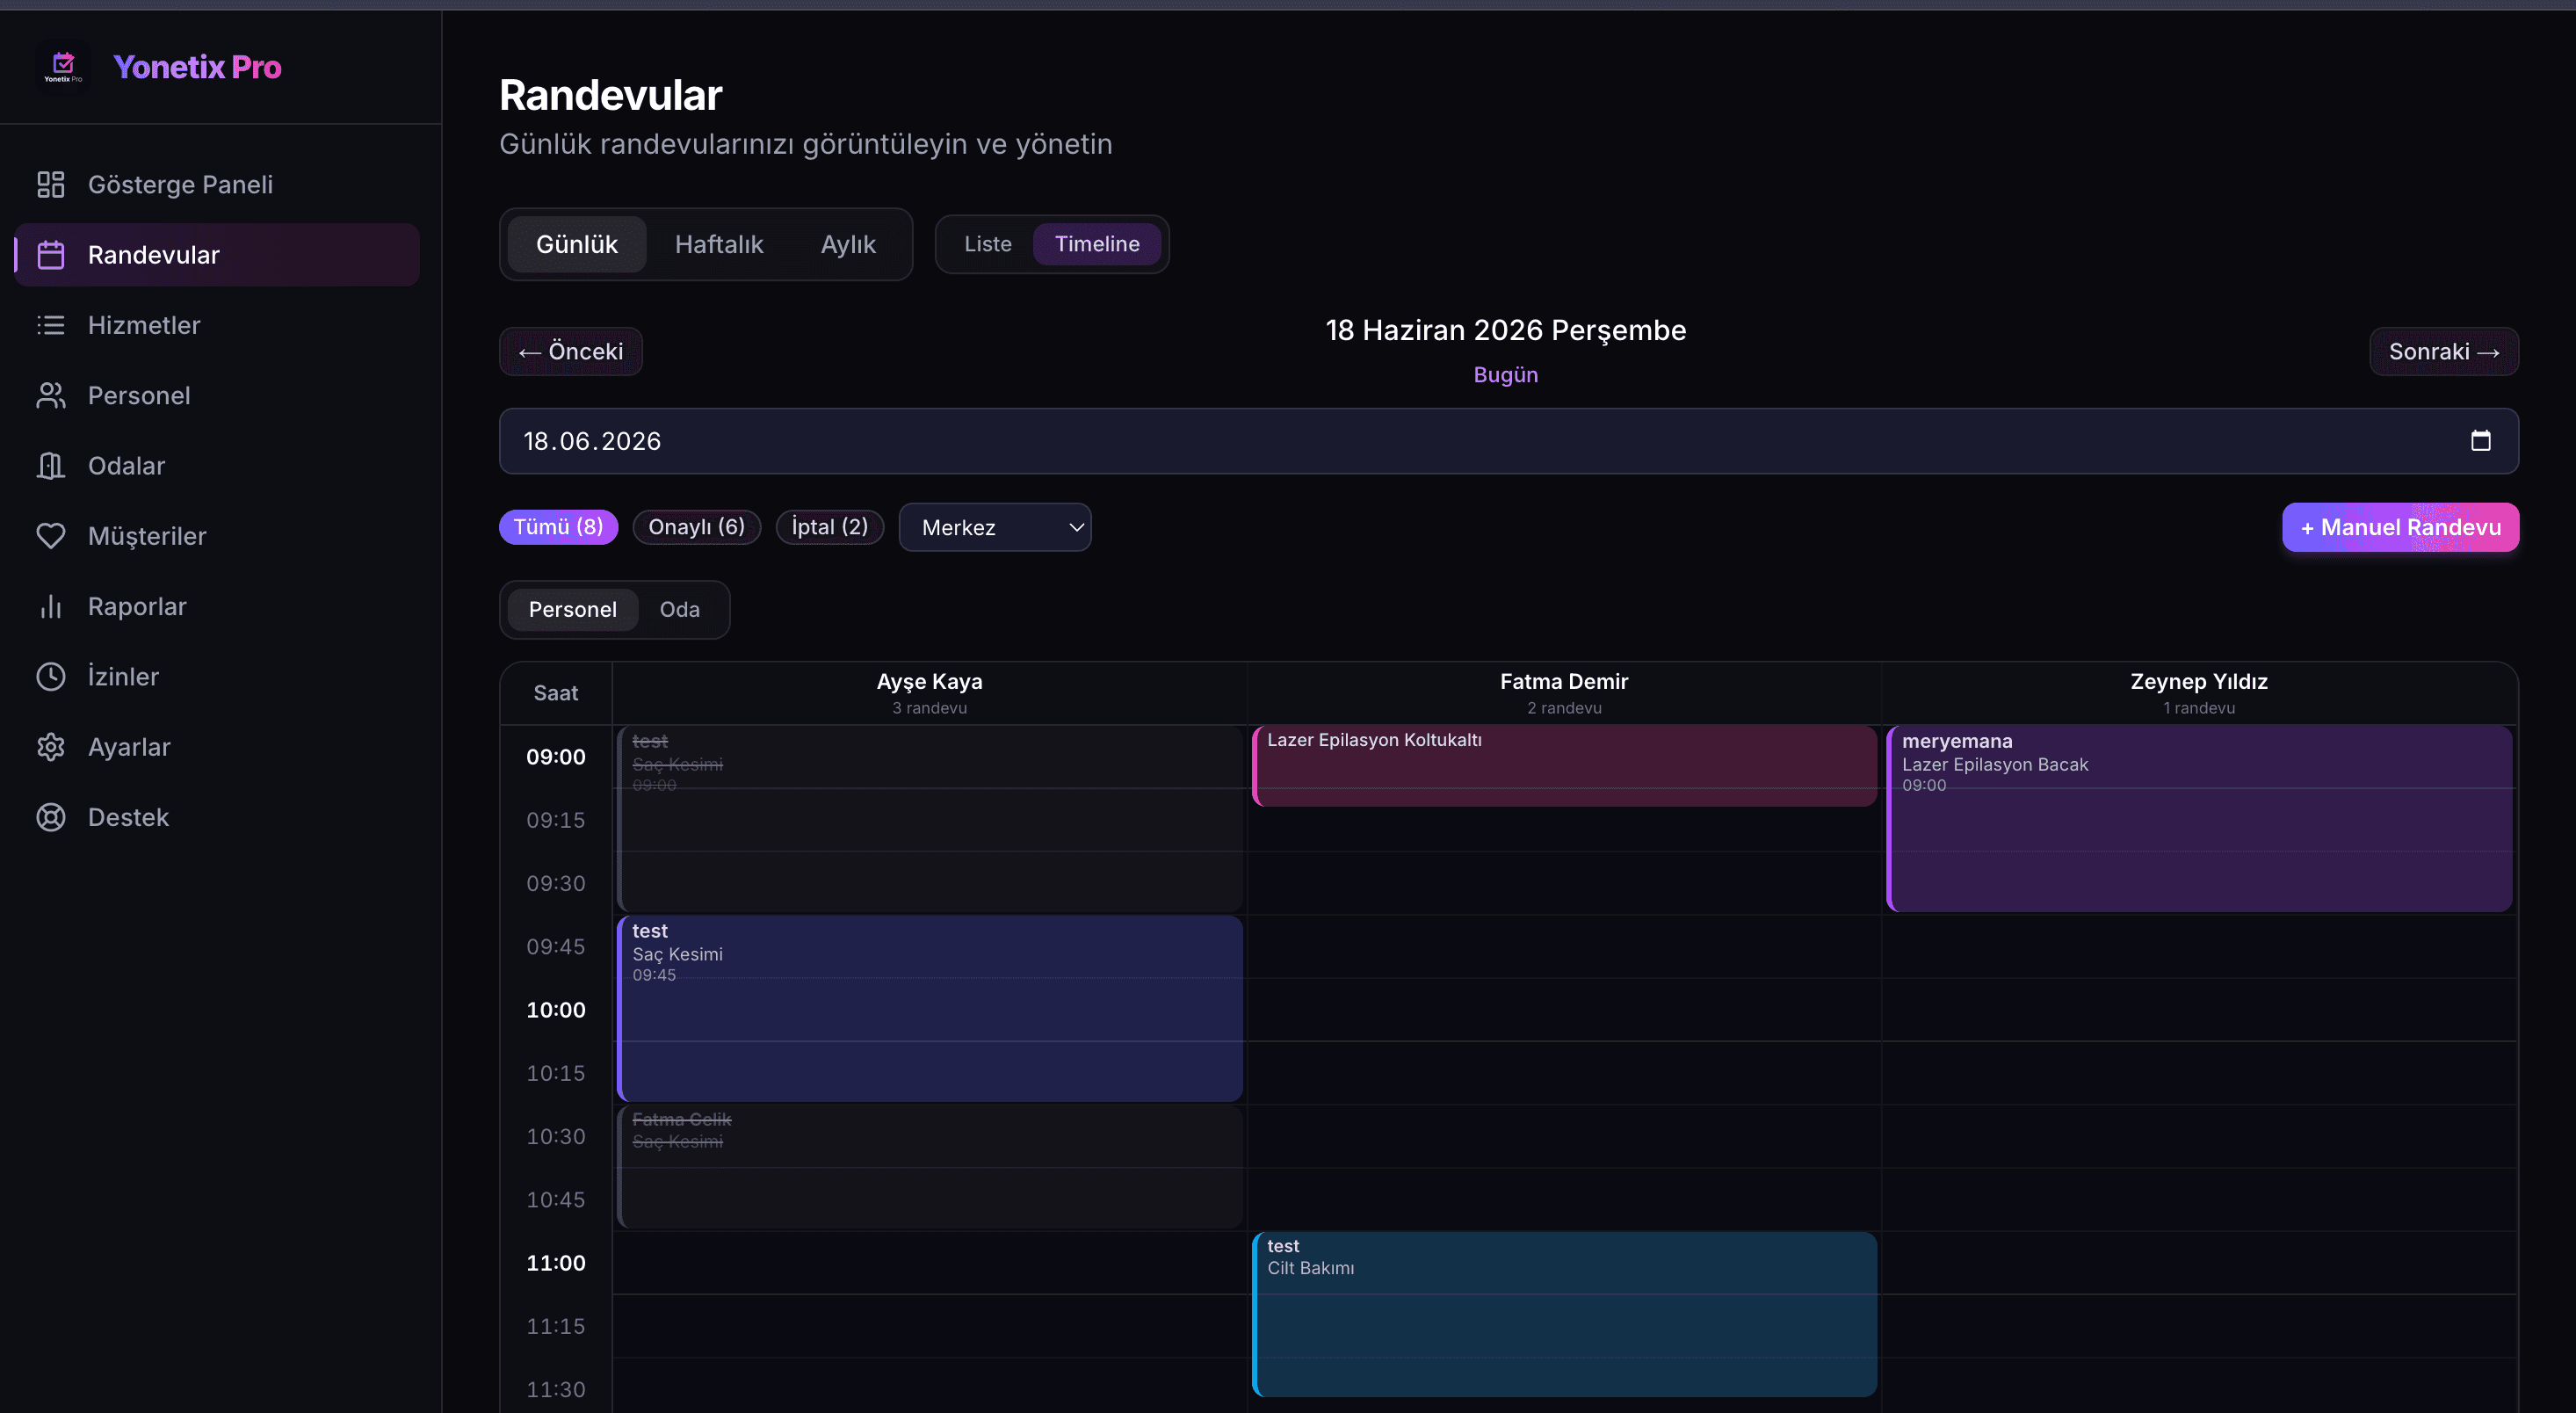Click the Ayşe Kaya column header

tap(929, 692)
